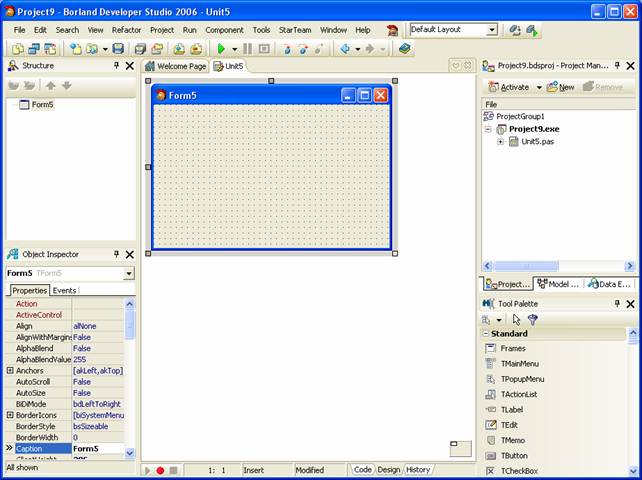
Task: Select the TCheckBox component in palette
Action: click(519, 470)
